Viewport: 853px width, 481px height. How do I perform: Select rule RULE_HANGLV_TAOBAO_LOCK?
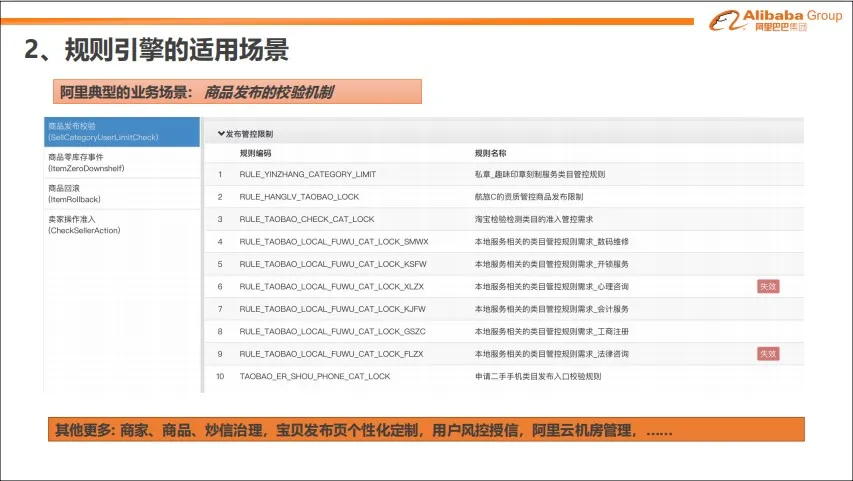click(298, 197)
